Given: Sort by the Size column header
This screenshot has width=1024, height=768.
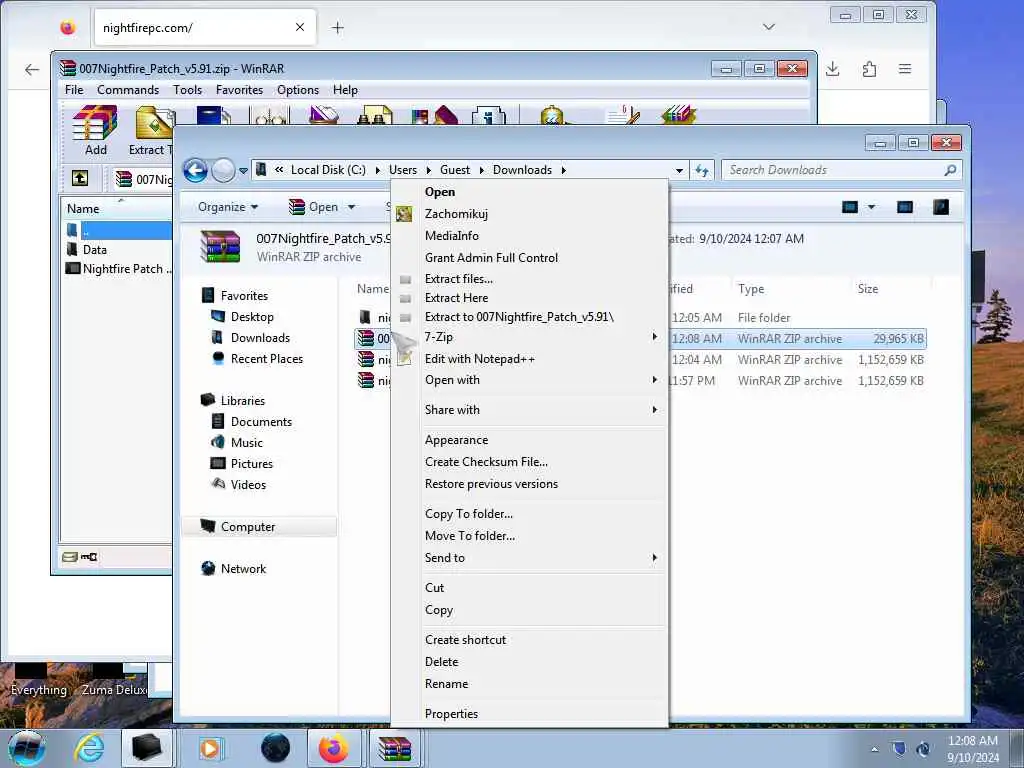Looking at the screenshot, I should coord(867,289).
